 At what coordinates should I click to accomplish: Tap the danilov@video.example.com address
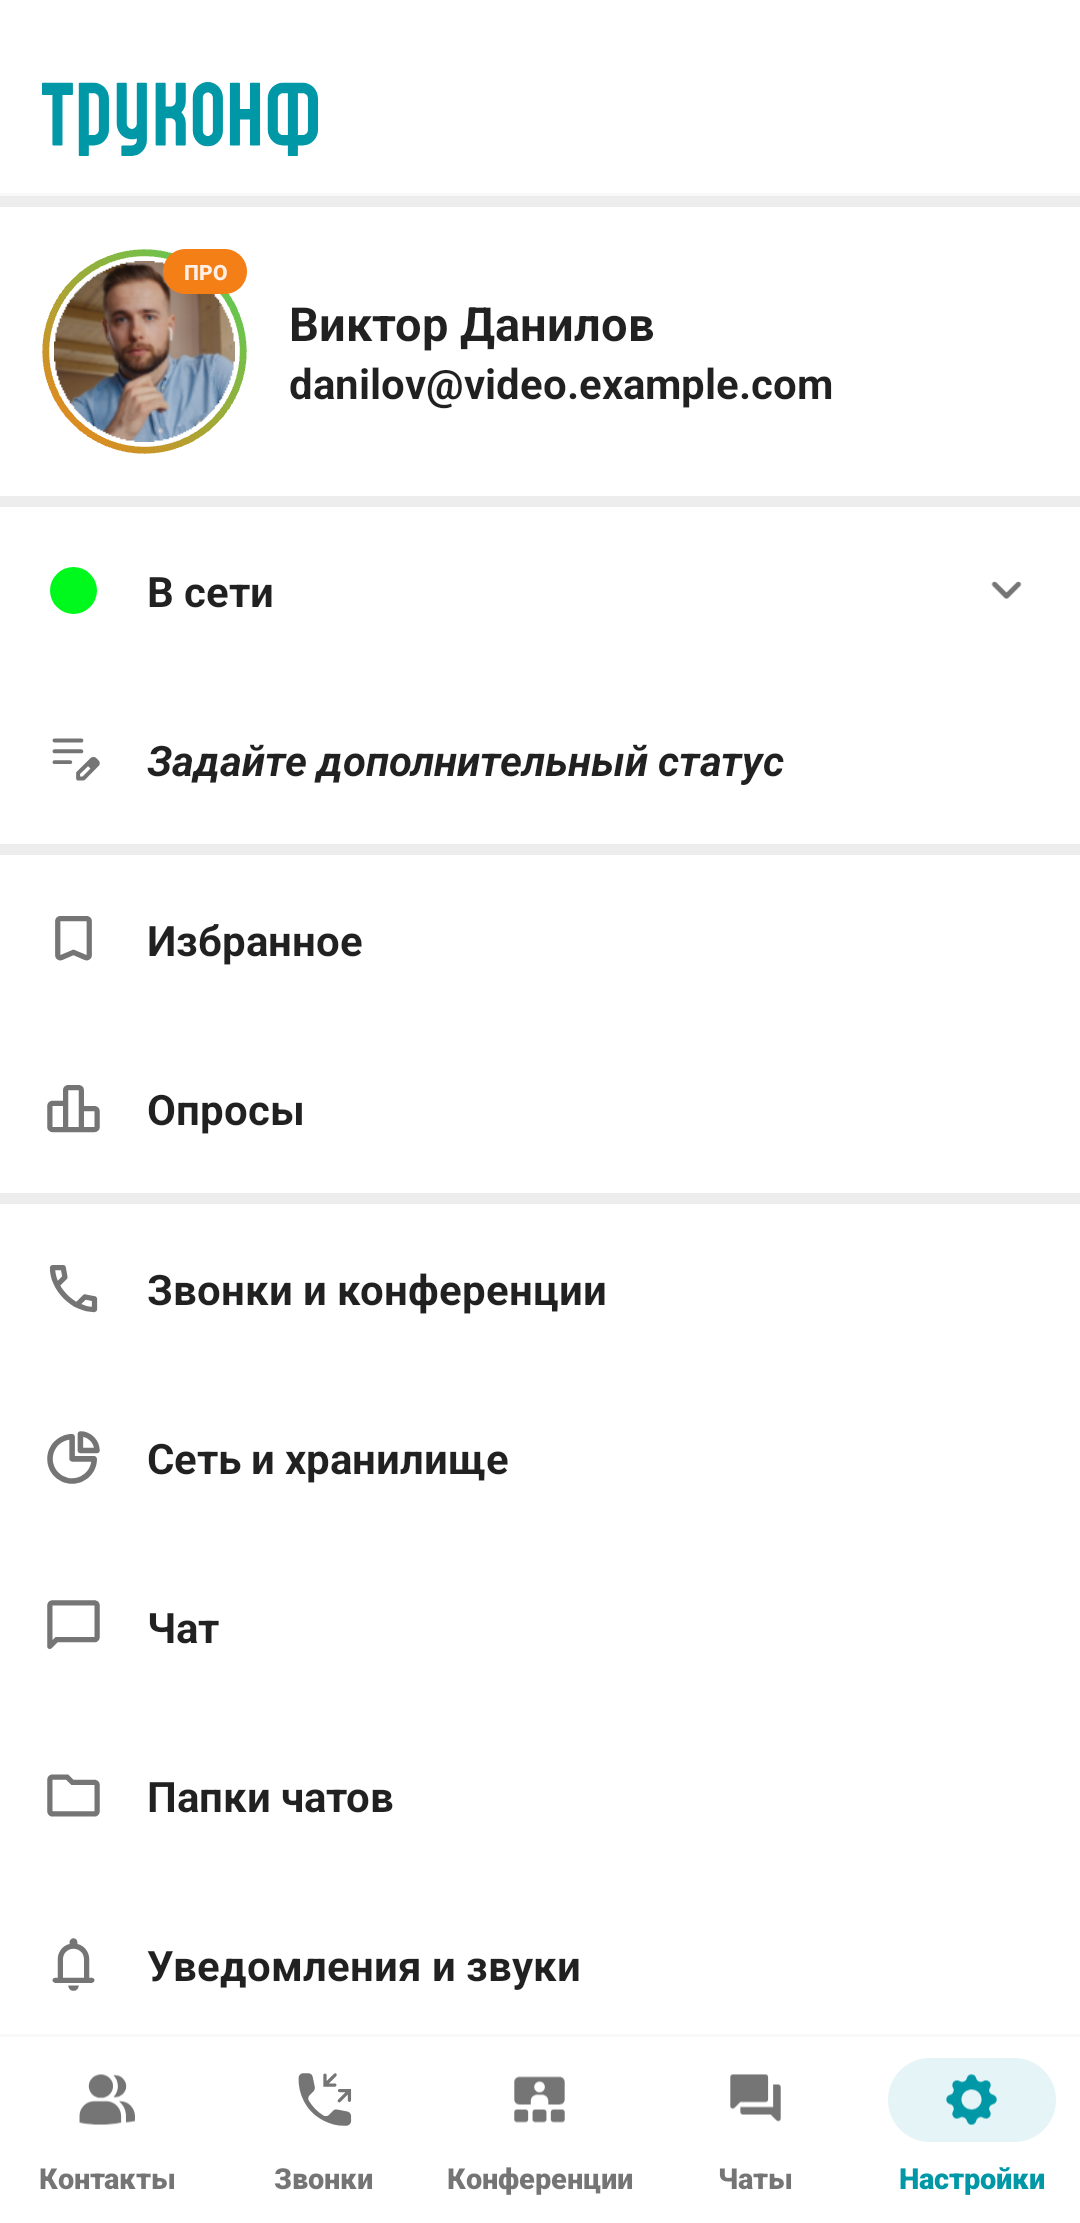pyautogui.click(x=560, y=385)
